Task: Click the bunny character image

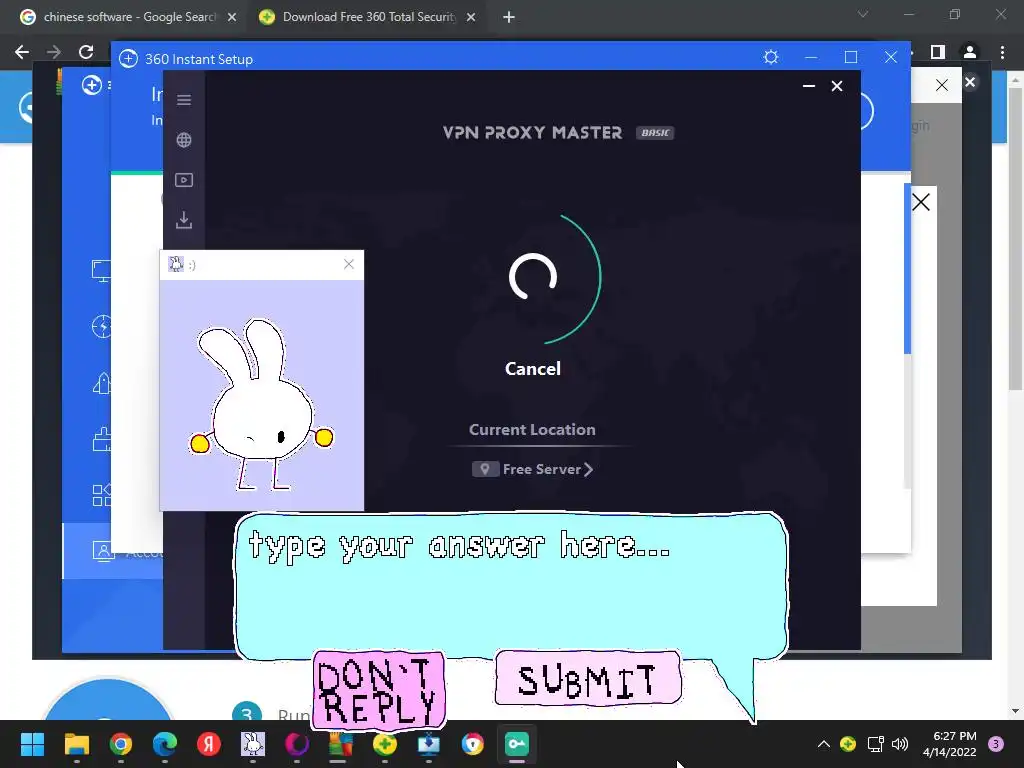Action: [261, 405]
